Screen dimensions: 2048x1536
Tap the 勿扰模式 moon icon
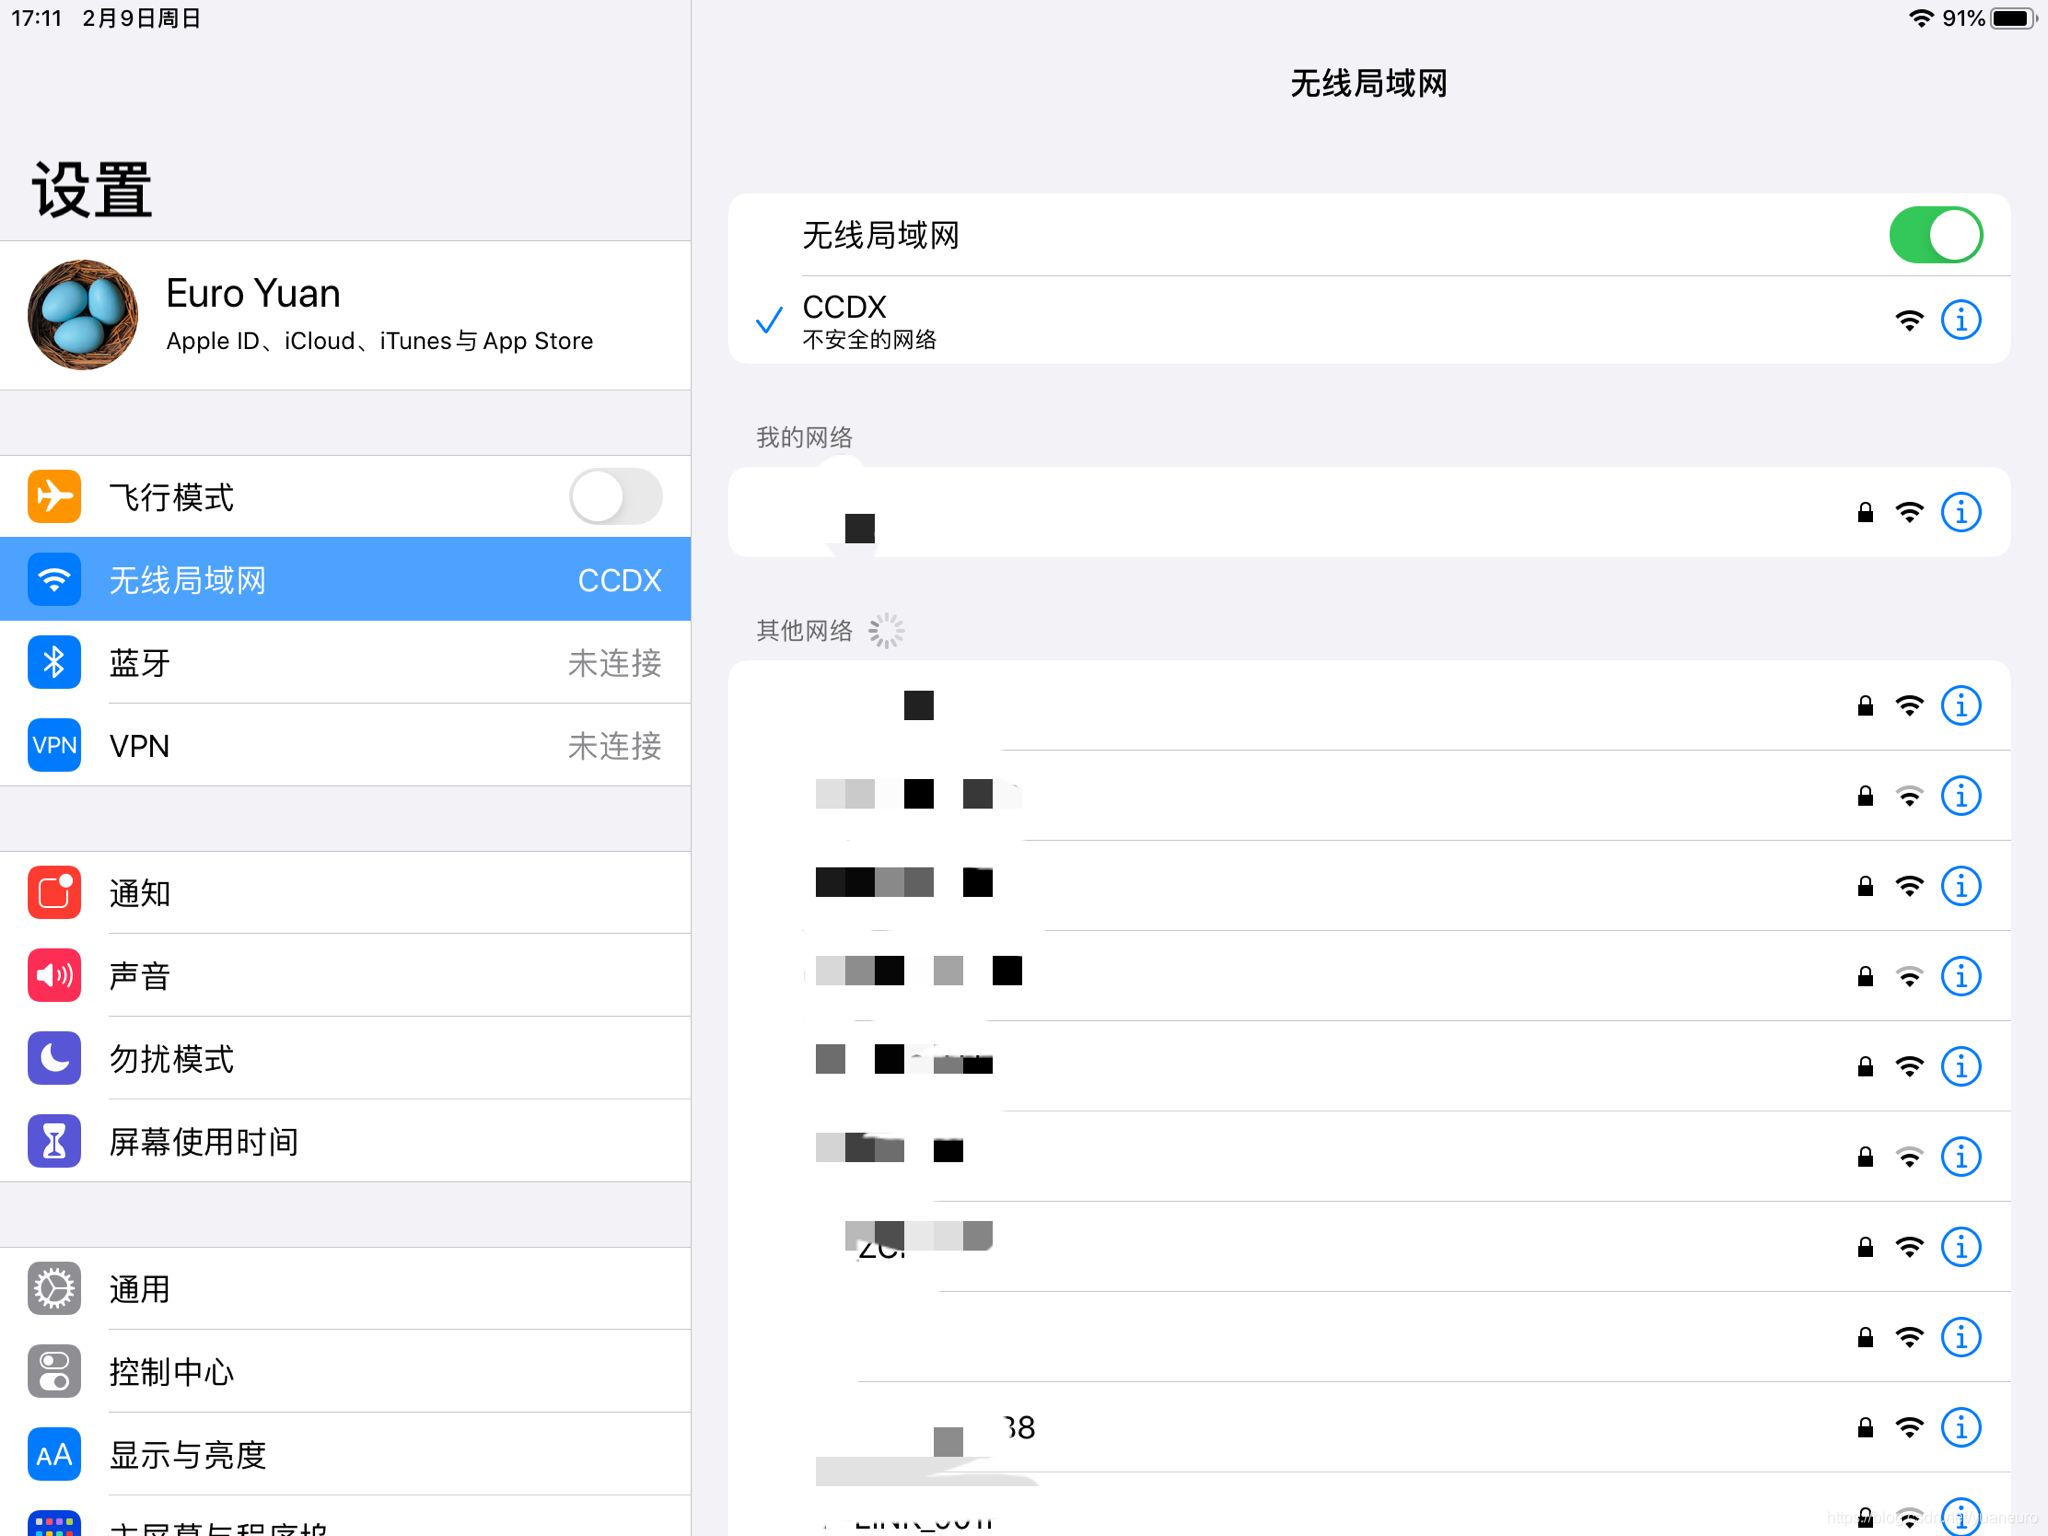coord(54,1058)
